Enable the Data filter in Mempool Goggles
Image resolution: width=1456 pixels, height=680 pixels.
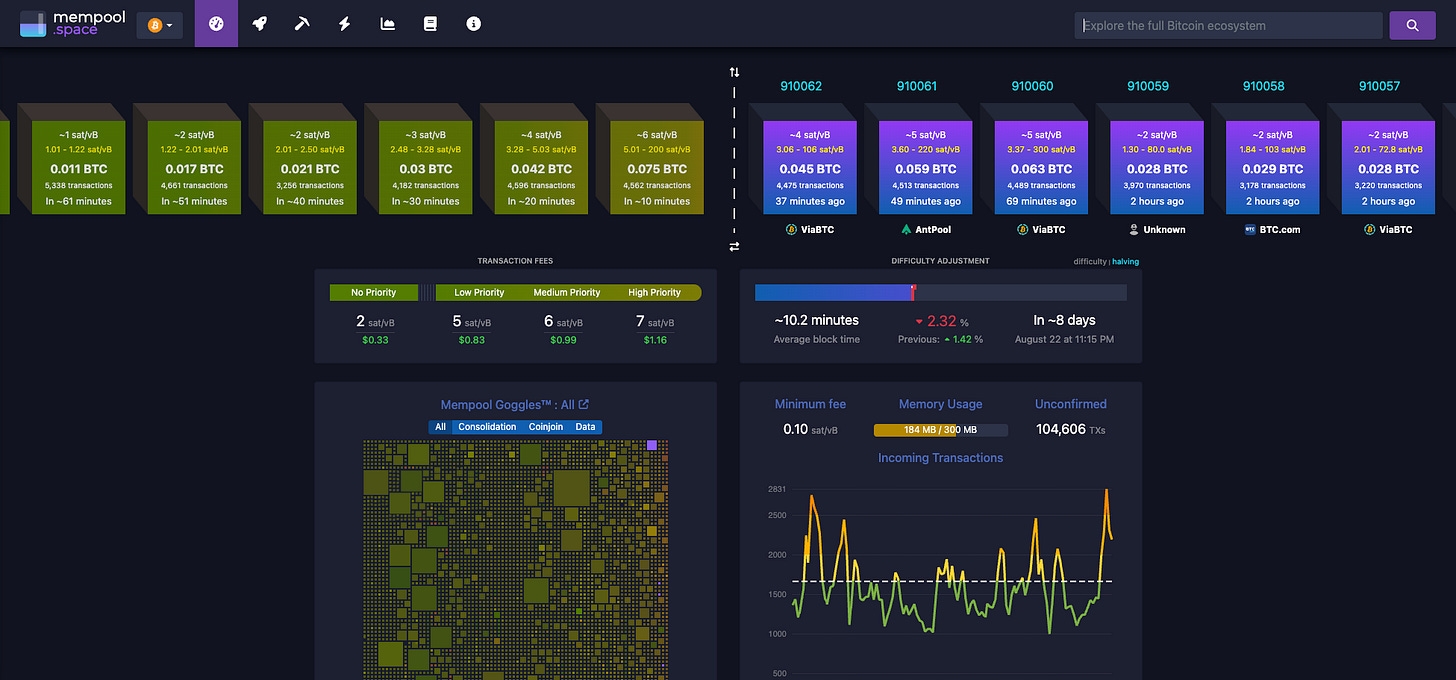[x=586, y=426]
